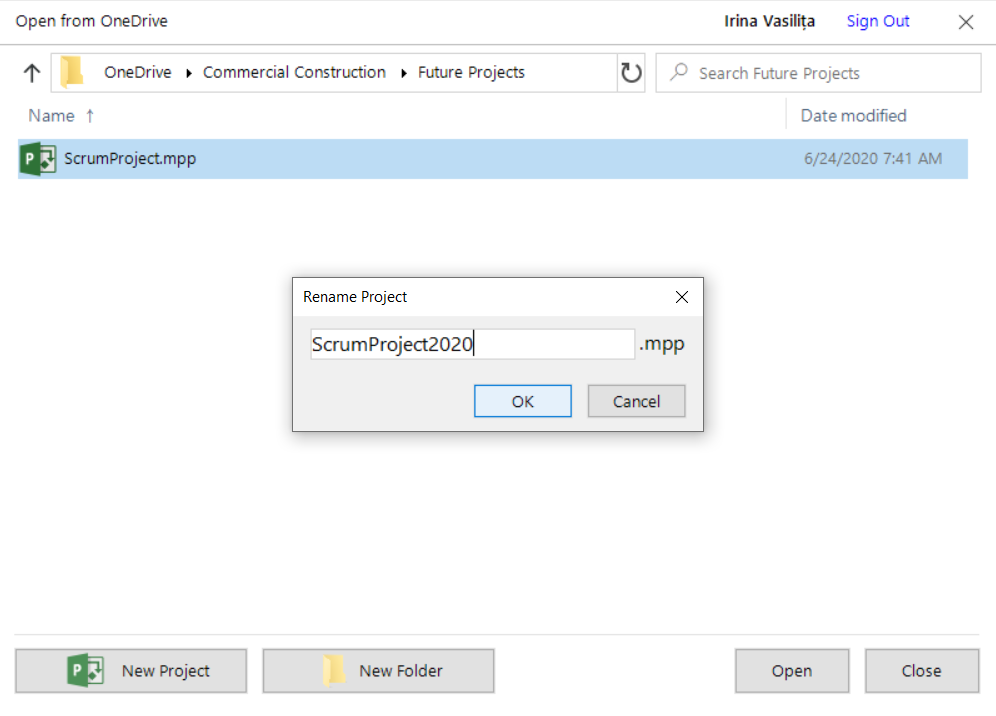Screen dimensions: 996x716
Task: Click the New Project button
Action: [x=131, y=671]
